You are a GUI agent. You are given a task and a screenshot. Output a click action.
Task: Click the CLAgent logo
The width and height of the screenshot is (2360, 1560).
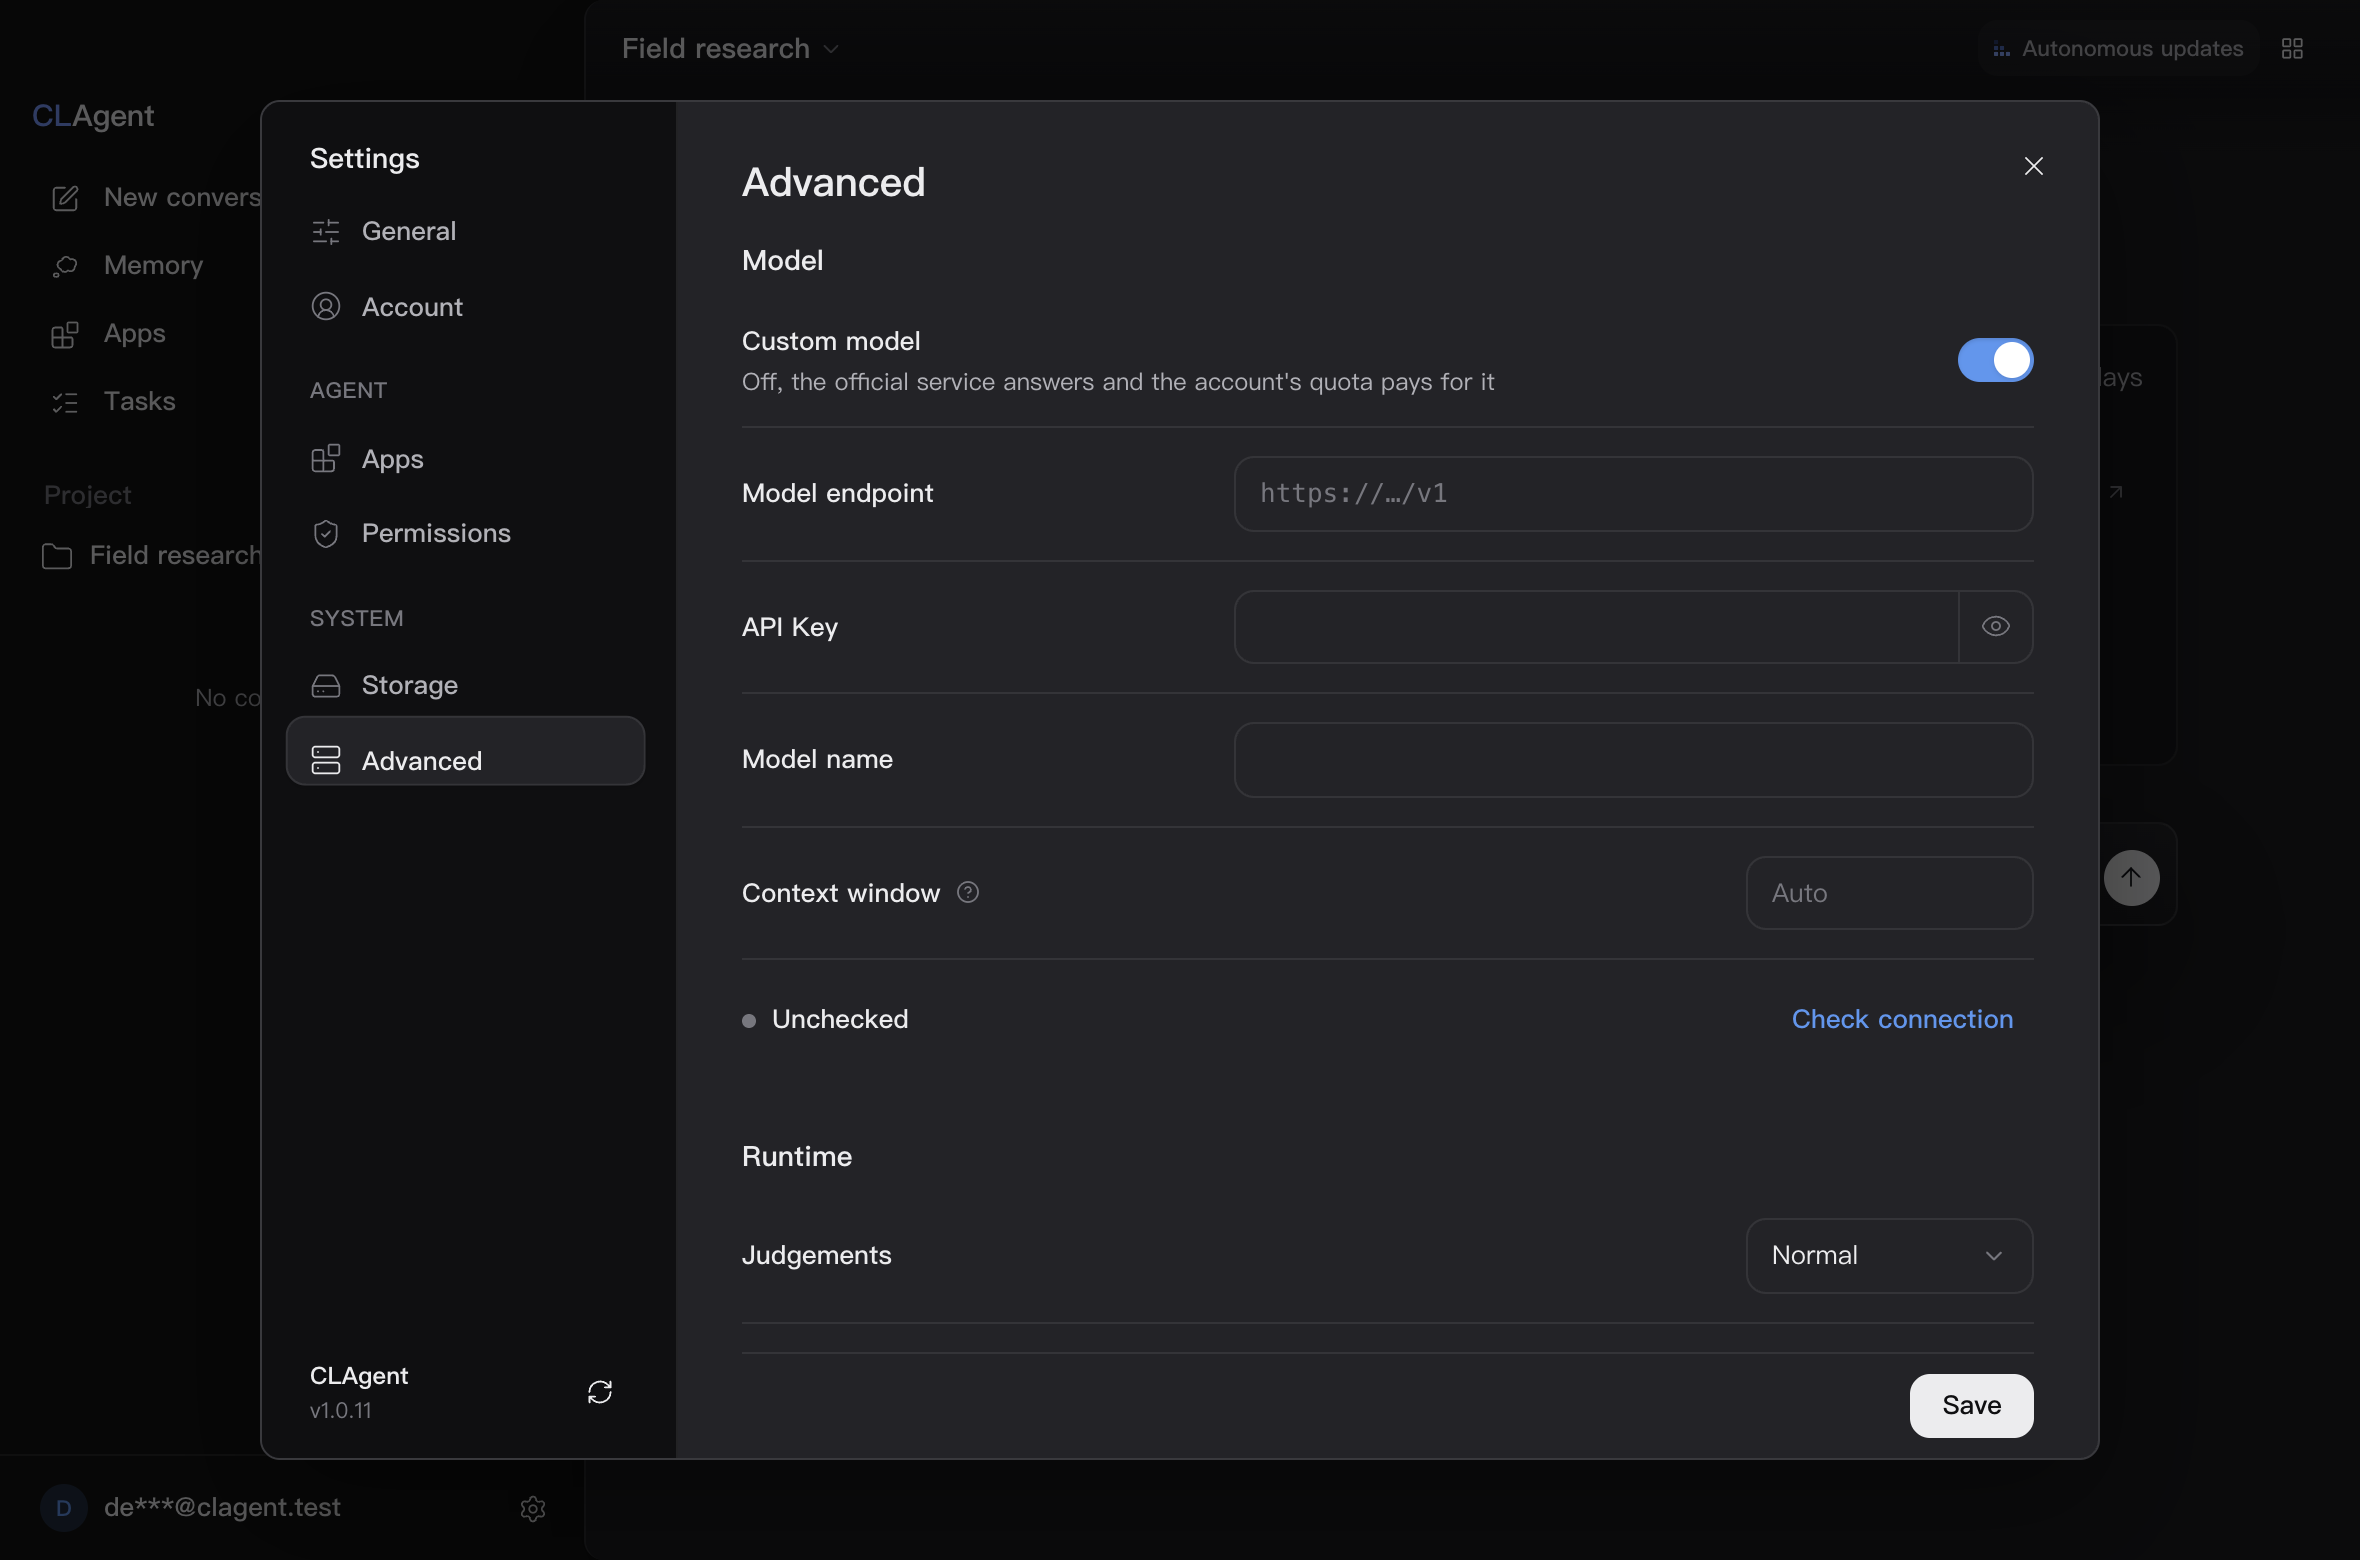[x=93, y=116]
